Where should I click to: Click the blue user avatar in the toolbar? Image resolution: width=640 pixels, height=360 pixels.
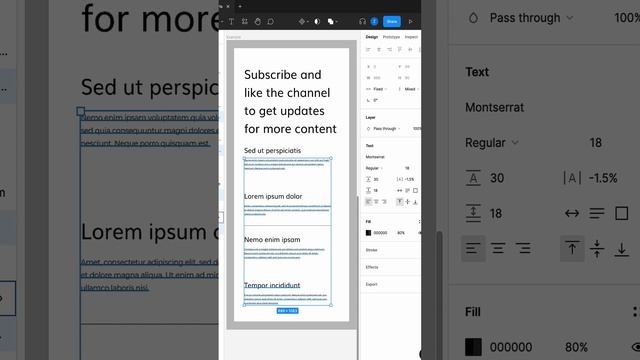coord(374,22)
